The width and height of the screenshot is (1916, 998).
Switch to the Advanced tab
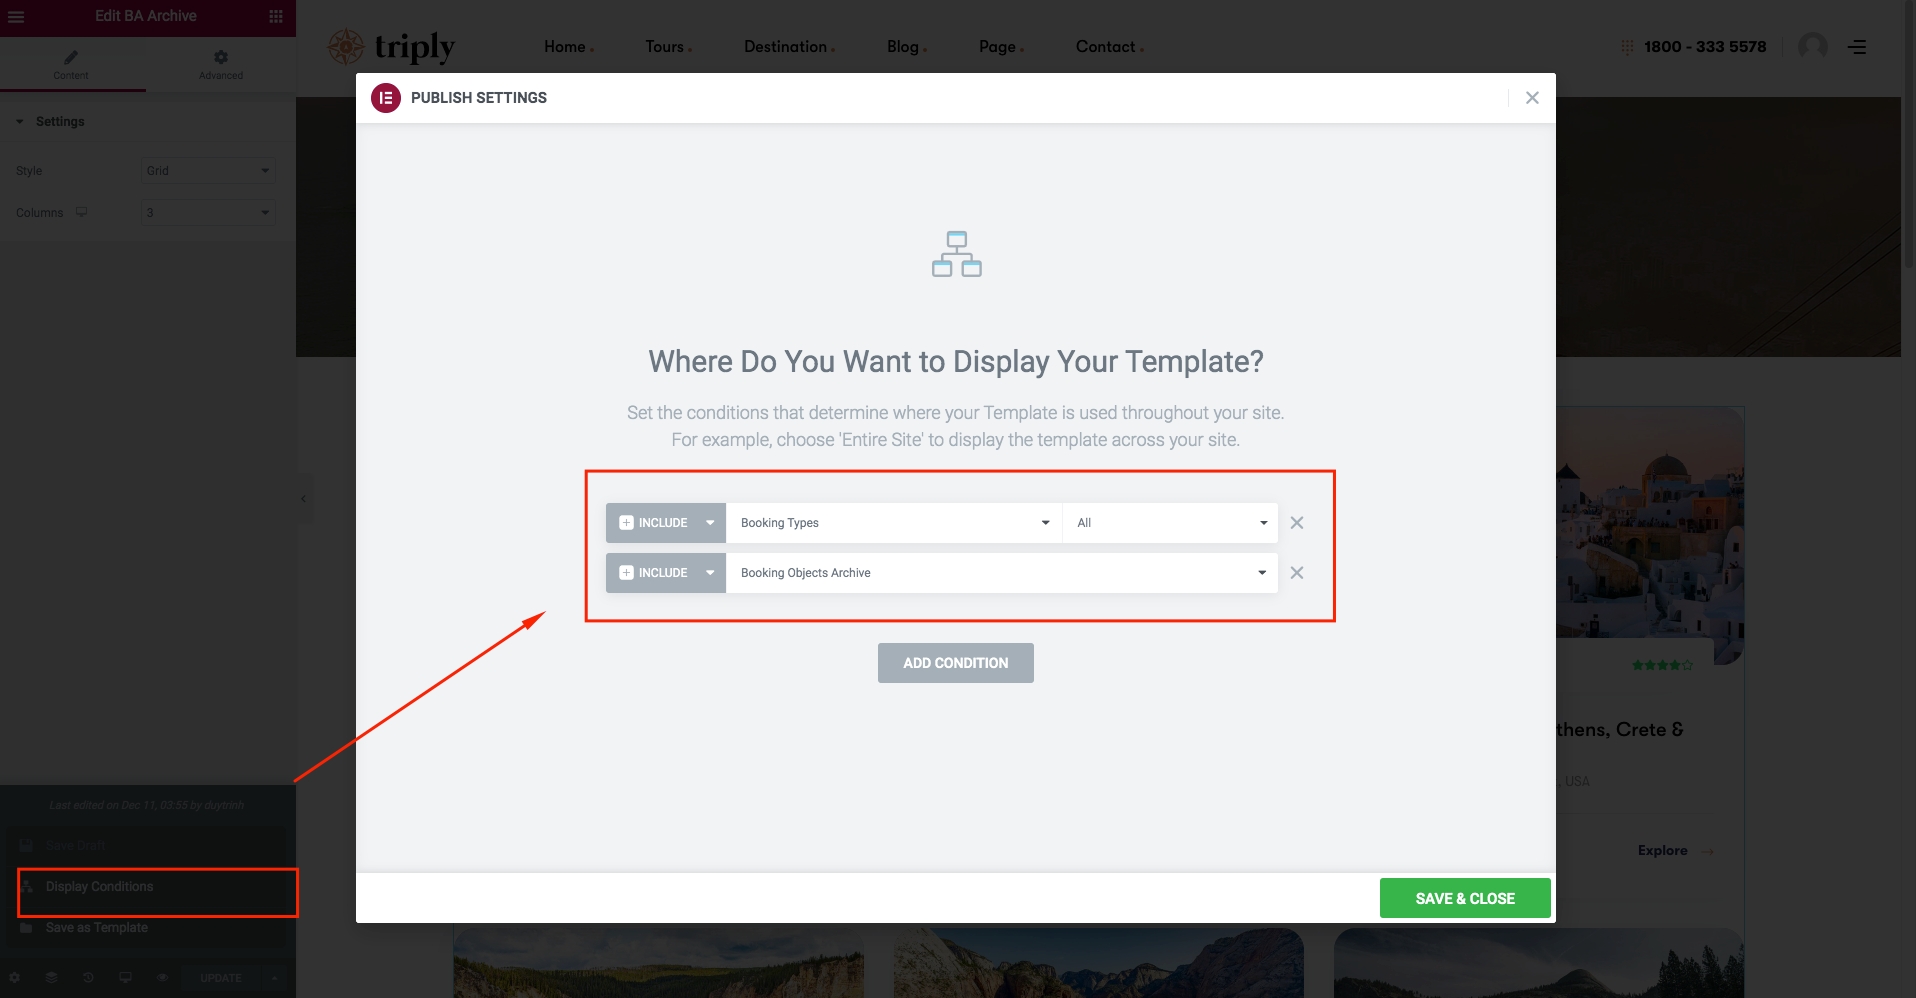coord(220,65)
